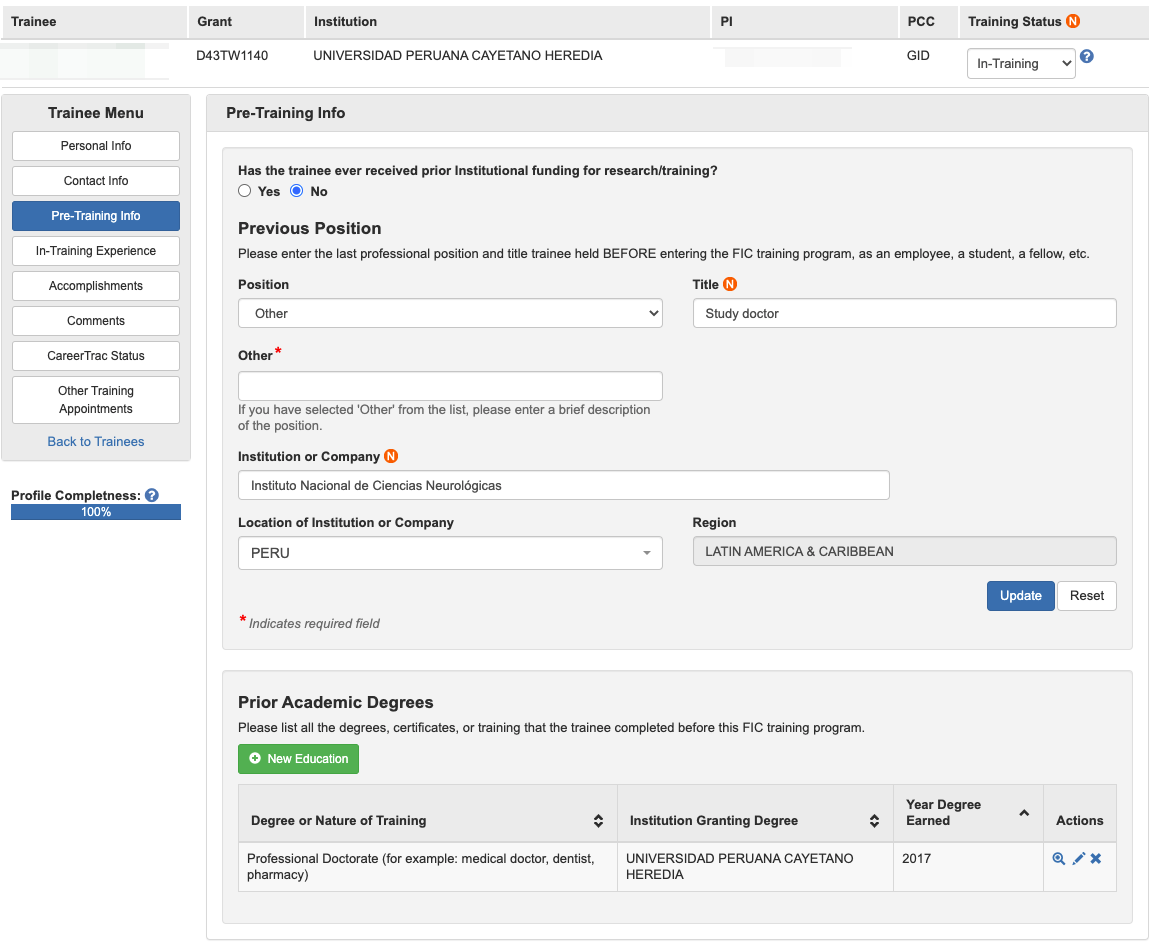
Task: Click the delete X icon in Actions
Action: coord(1096,859)
